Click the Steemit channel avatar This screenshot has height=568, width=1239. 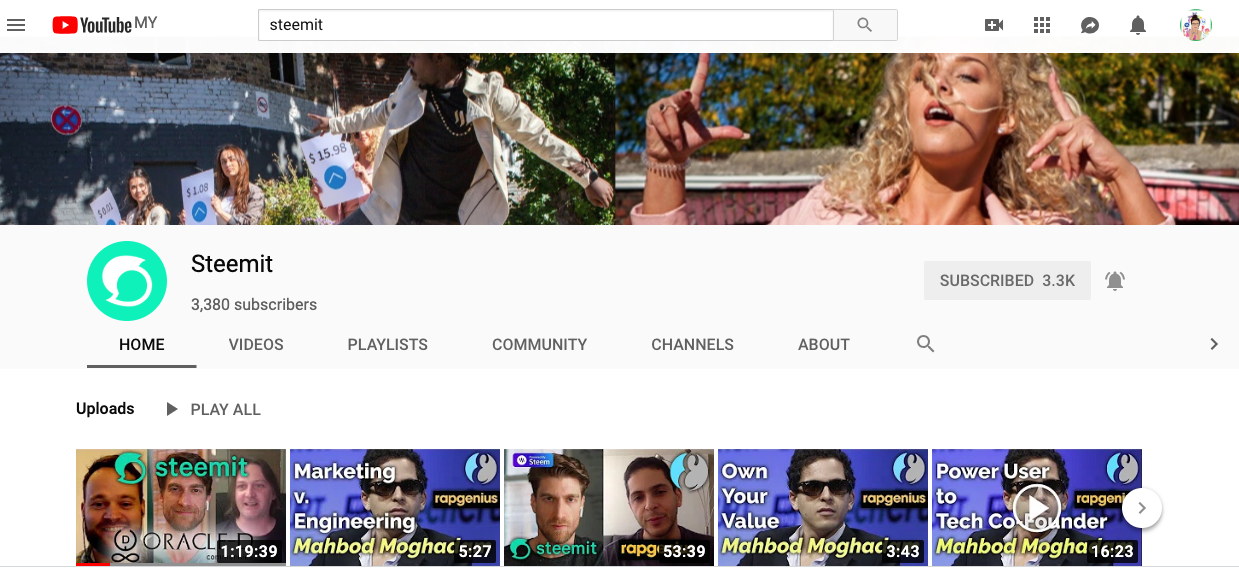127,281
